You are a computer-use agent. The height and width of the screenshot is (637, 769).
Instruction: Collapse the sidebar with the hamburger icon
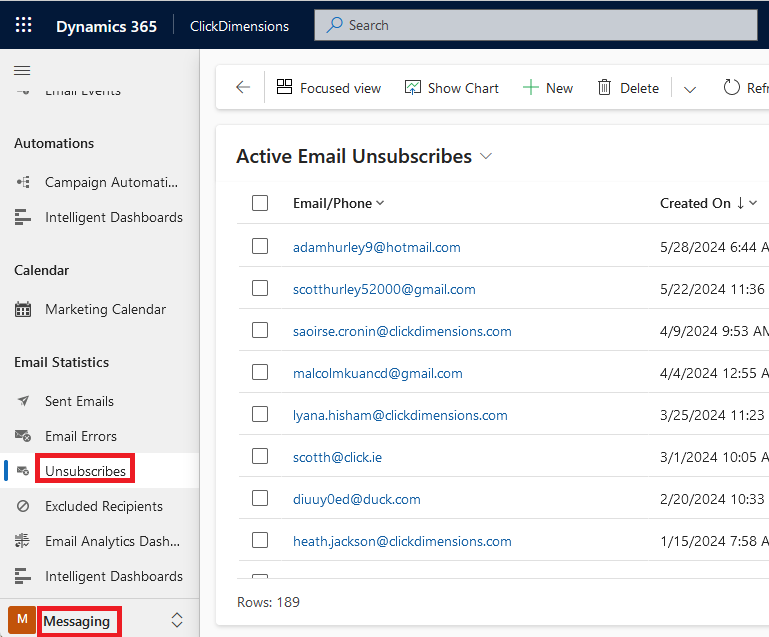coord(22,70)
